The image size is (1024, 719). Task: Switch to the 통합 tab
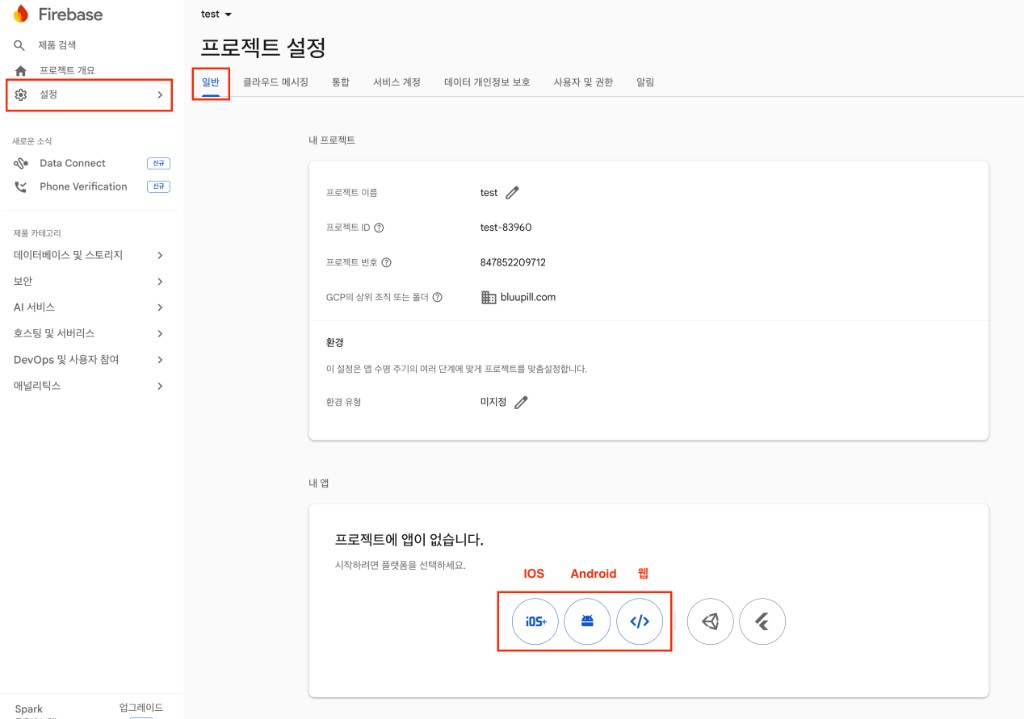tap(340, 82)
